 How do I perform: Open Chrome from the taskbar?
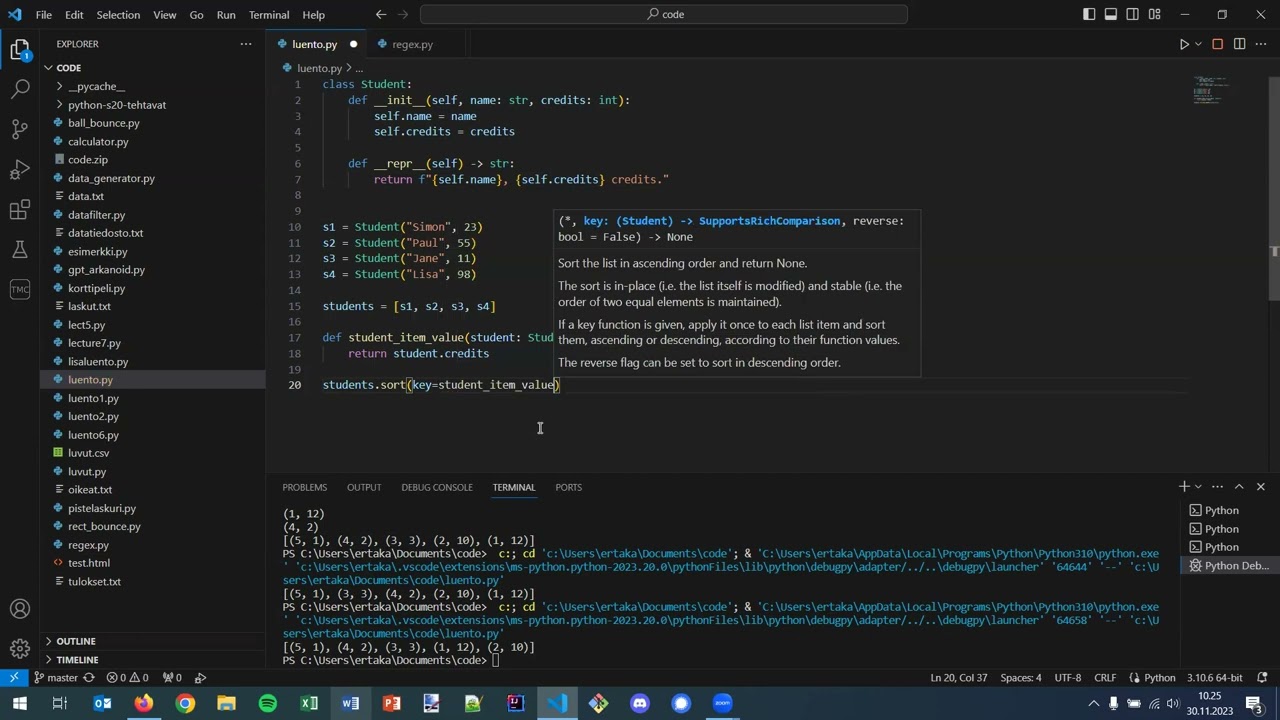185,703
